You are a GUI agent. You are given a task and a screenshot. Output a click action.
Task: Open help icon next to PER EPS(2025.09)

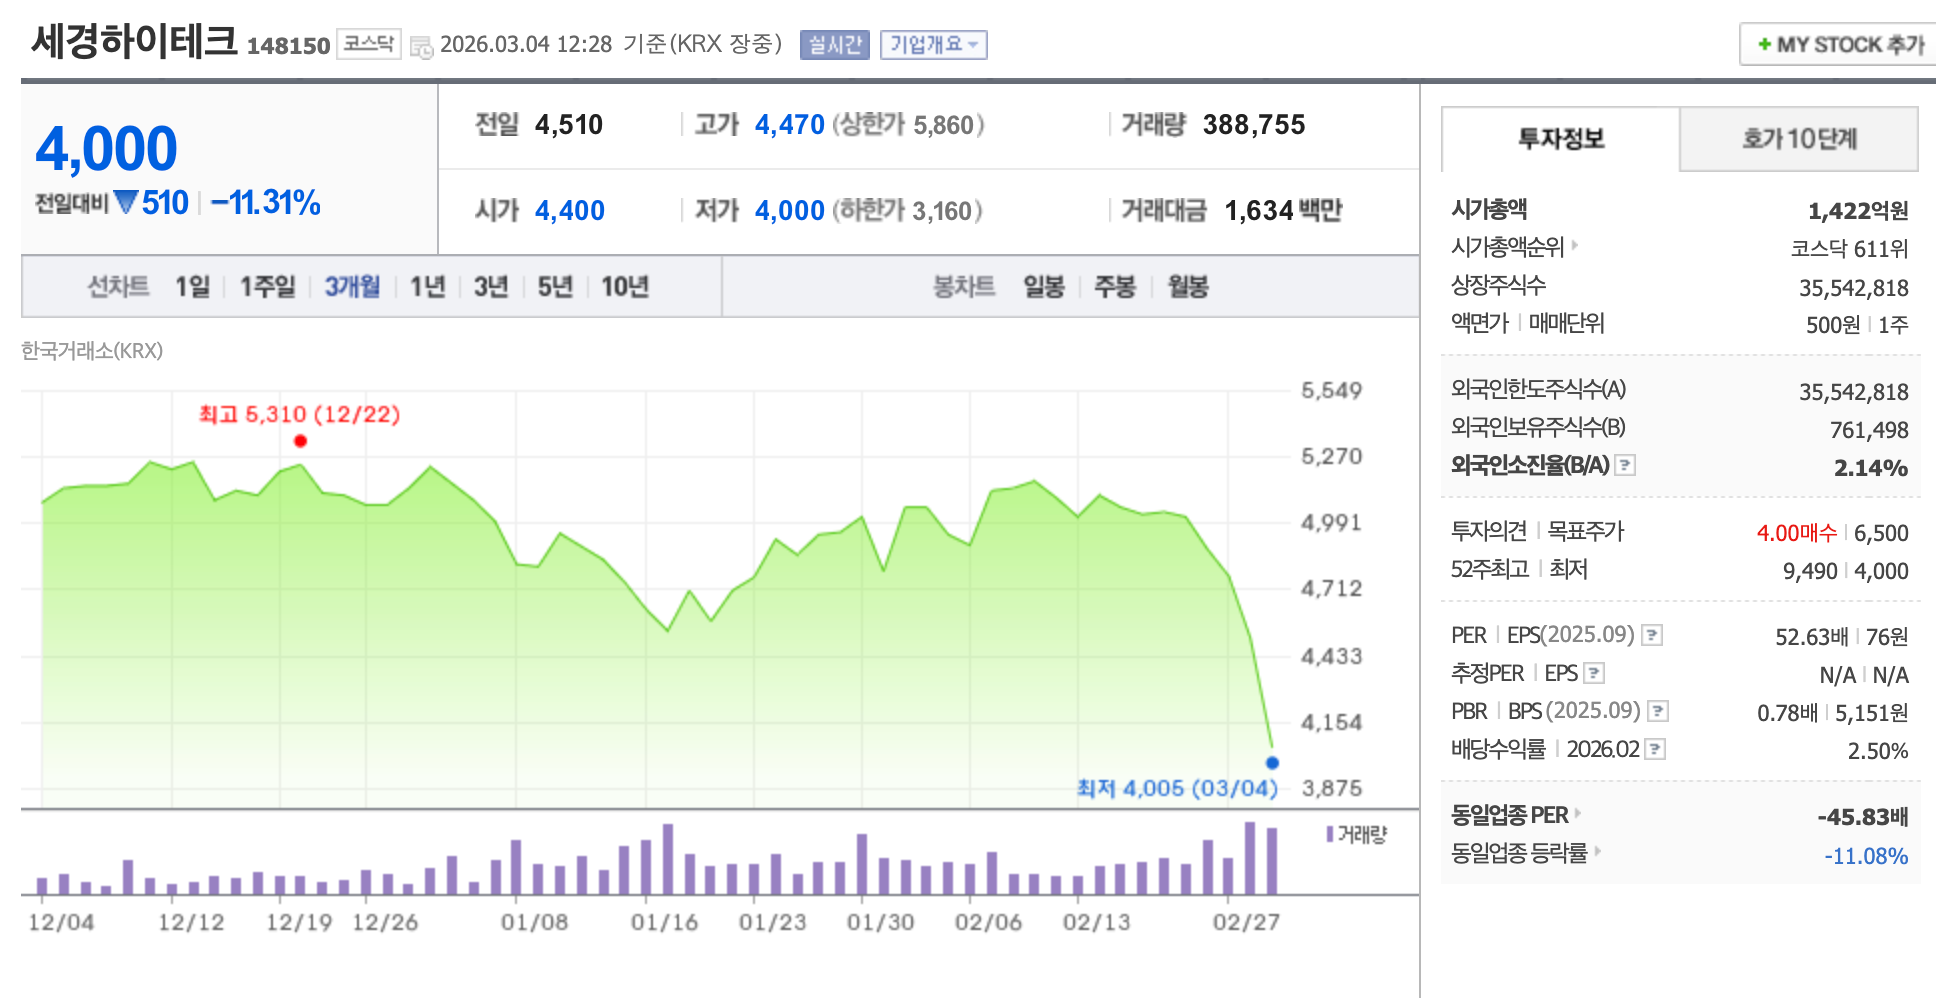[1652, 635]
